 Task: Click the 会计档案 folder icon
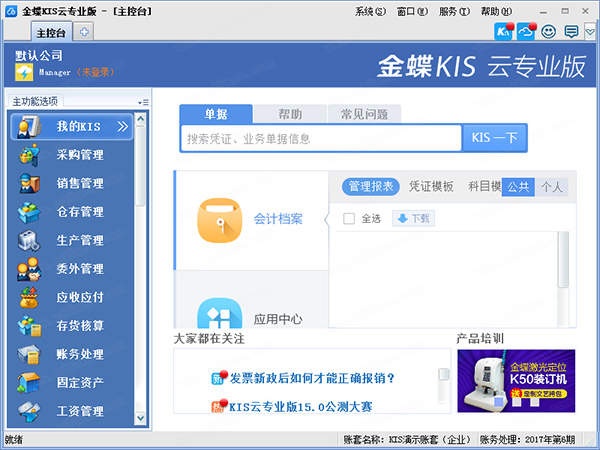click(x=219, y=219)
